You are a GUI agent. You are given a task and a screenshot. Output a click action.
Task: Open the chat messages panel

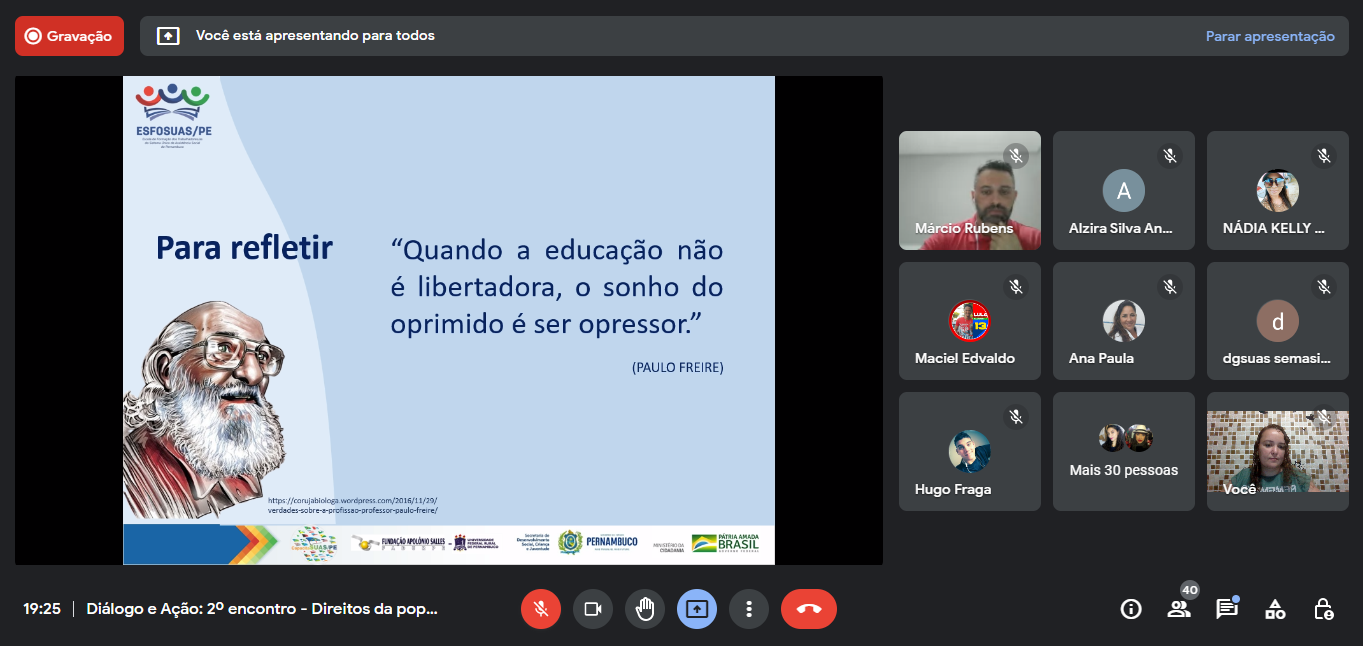pos(1226,609)
